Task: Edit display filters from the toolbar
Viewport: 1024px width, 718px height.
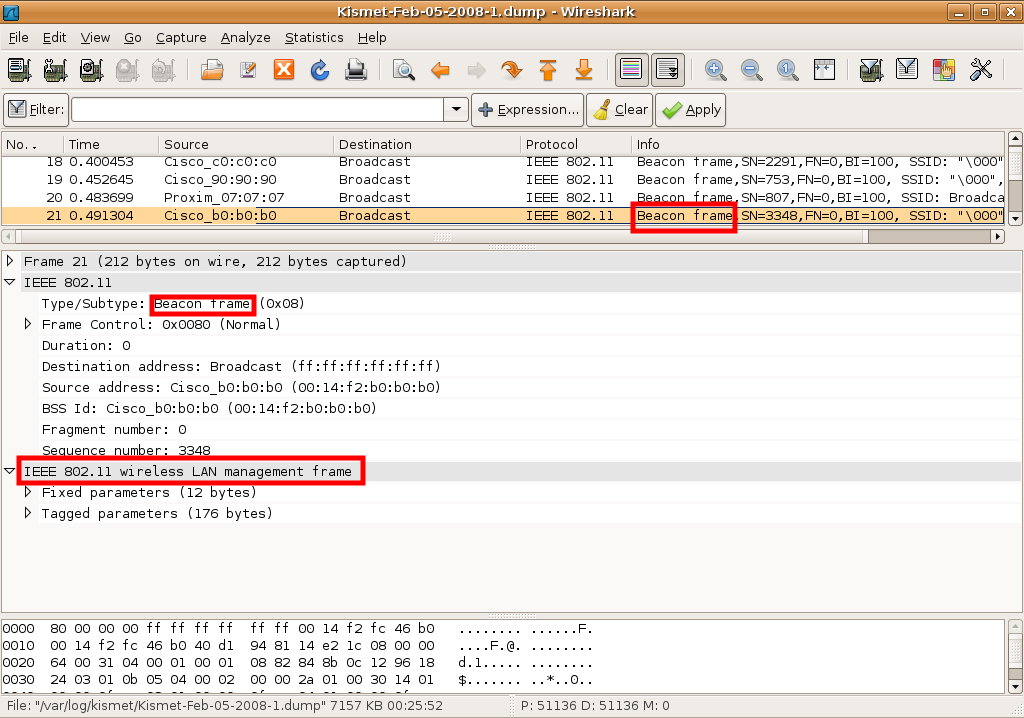Action: 907,70
